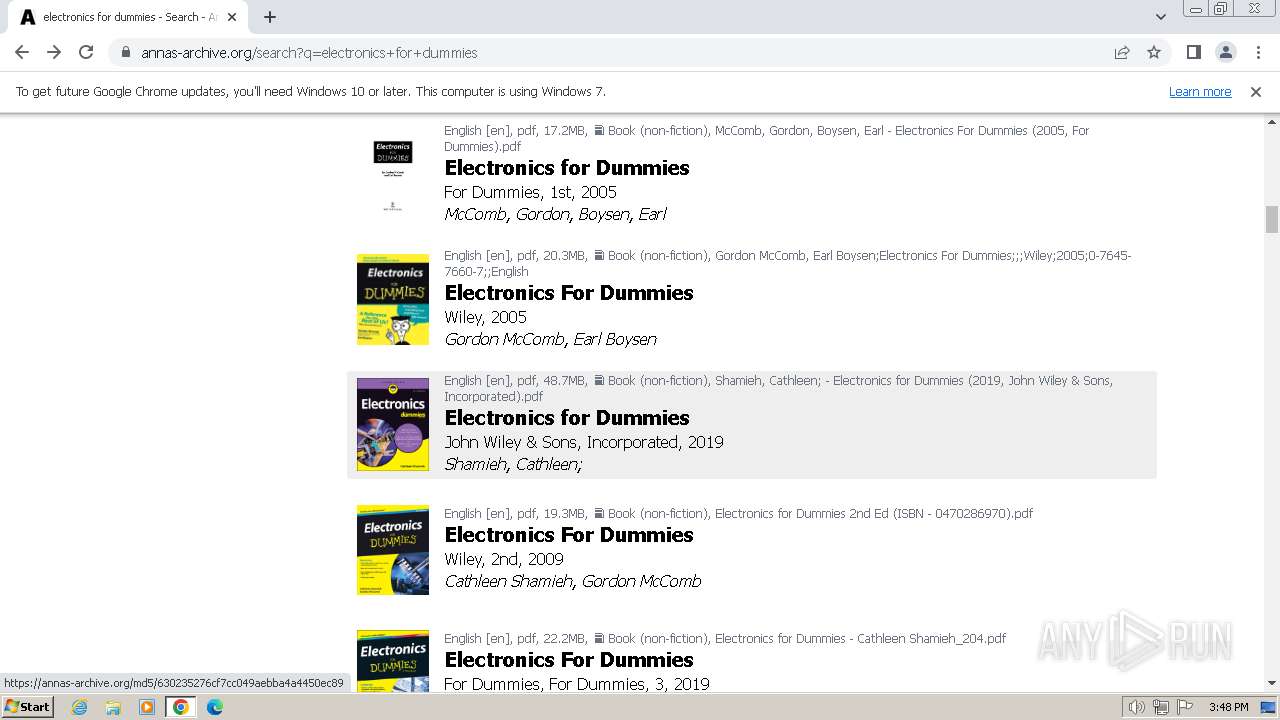Click the 17.2MB pdf metadata line

(766, 138)
